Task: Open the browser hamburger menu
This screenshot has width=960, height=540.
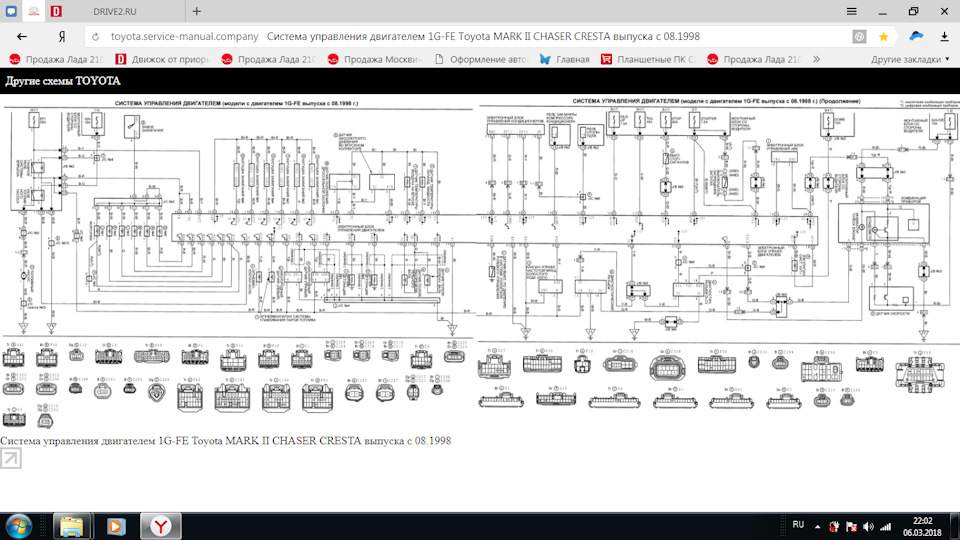Action: [x=851, y=11]
